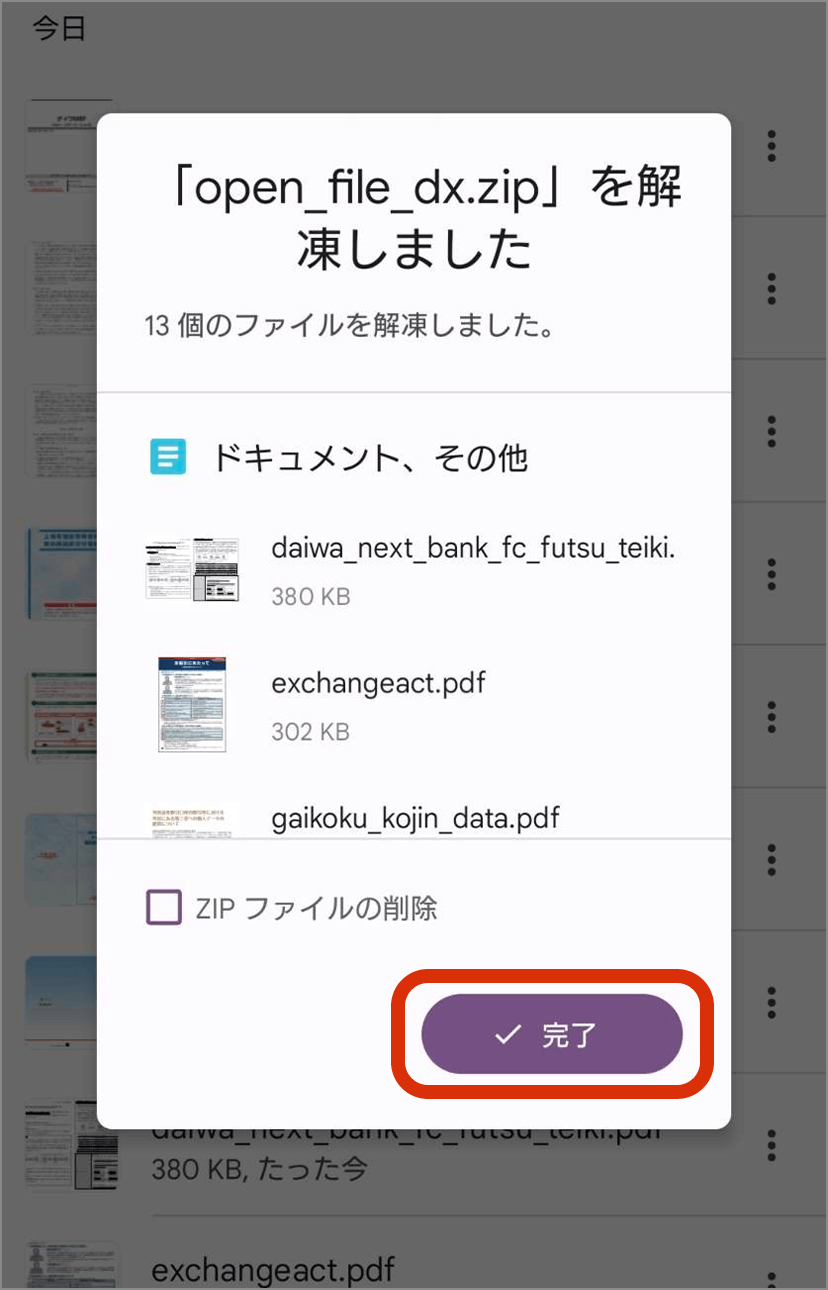828x1290 pixels.
Task: Open three-dot menu of fifth file row
Action: click(771, 716)
